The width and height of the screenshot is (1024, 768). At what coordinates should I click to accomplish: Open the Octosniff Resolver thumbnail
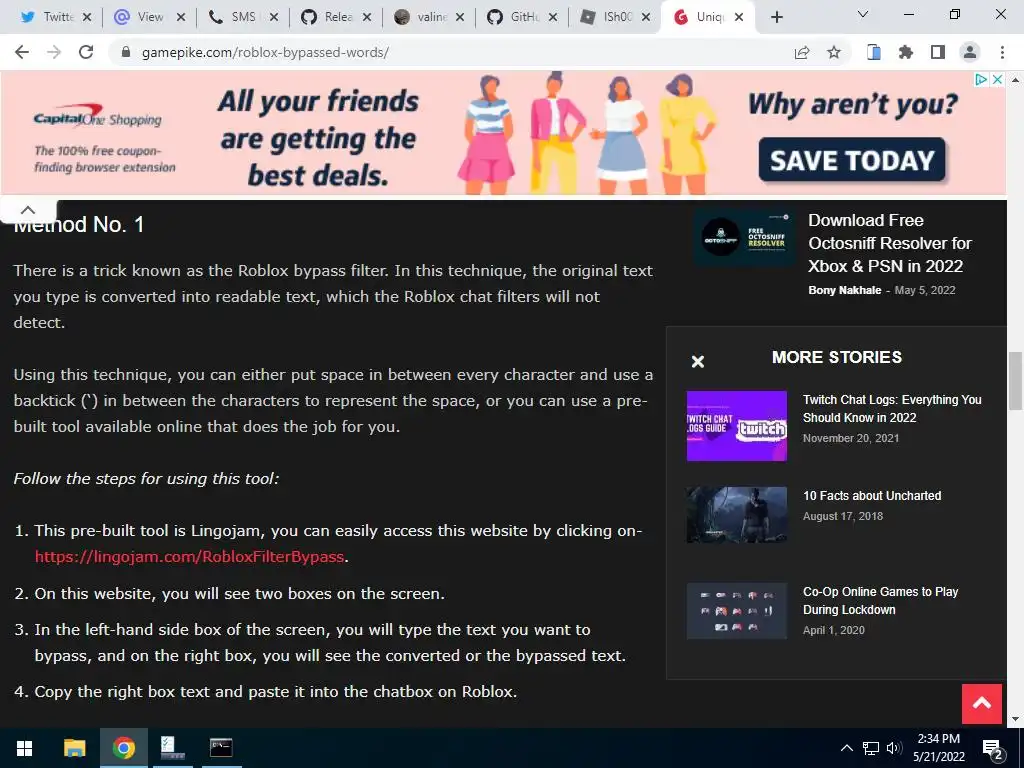click(x=744, y=237)
